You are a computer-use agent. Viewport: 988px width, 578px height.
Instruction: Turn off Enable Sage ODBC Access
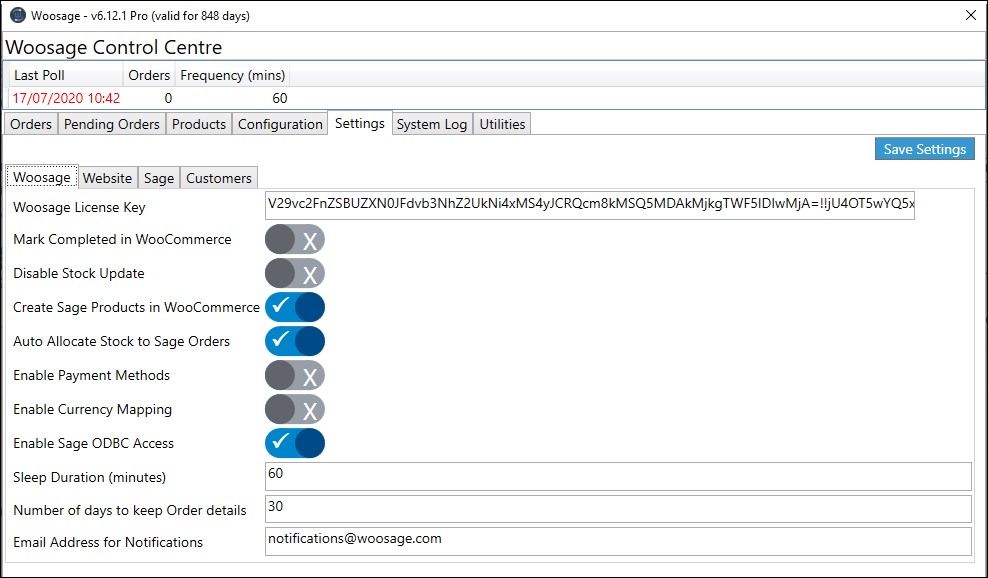pos(295,444)
